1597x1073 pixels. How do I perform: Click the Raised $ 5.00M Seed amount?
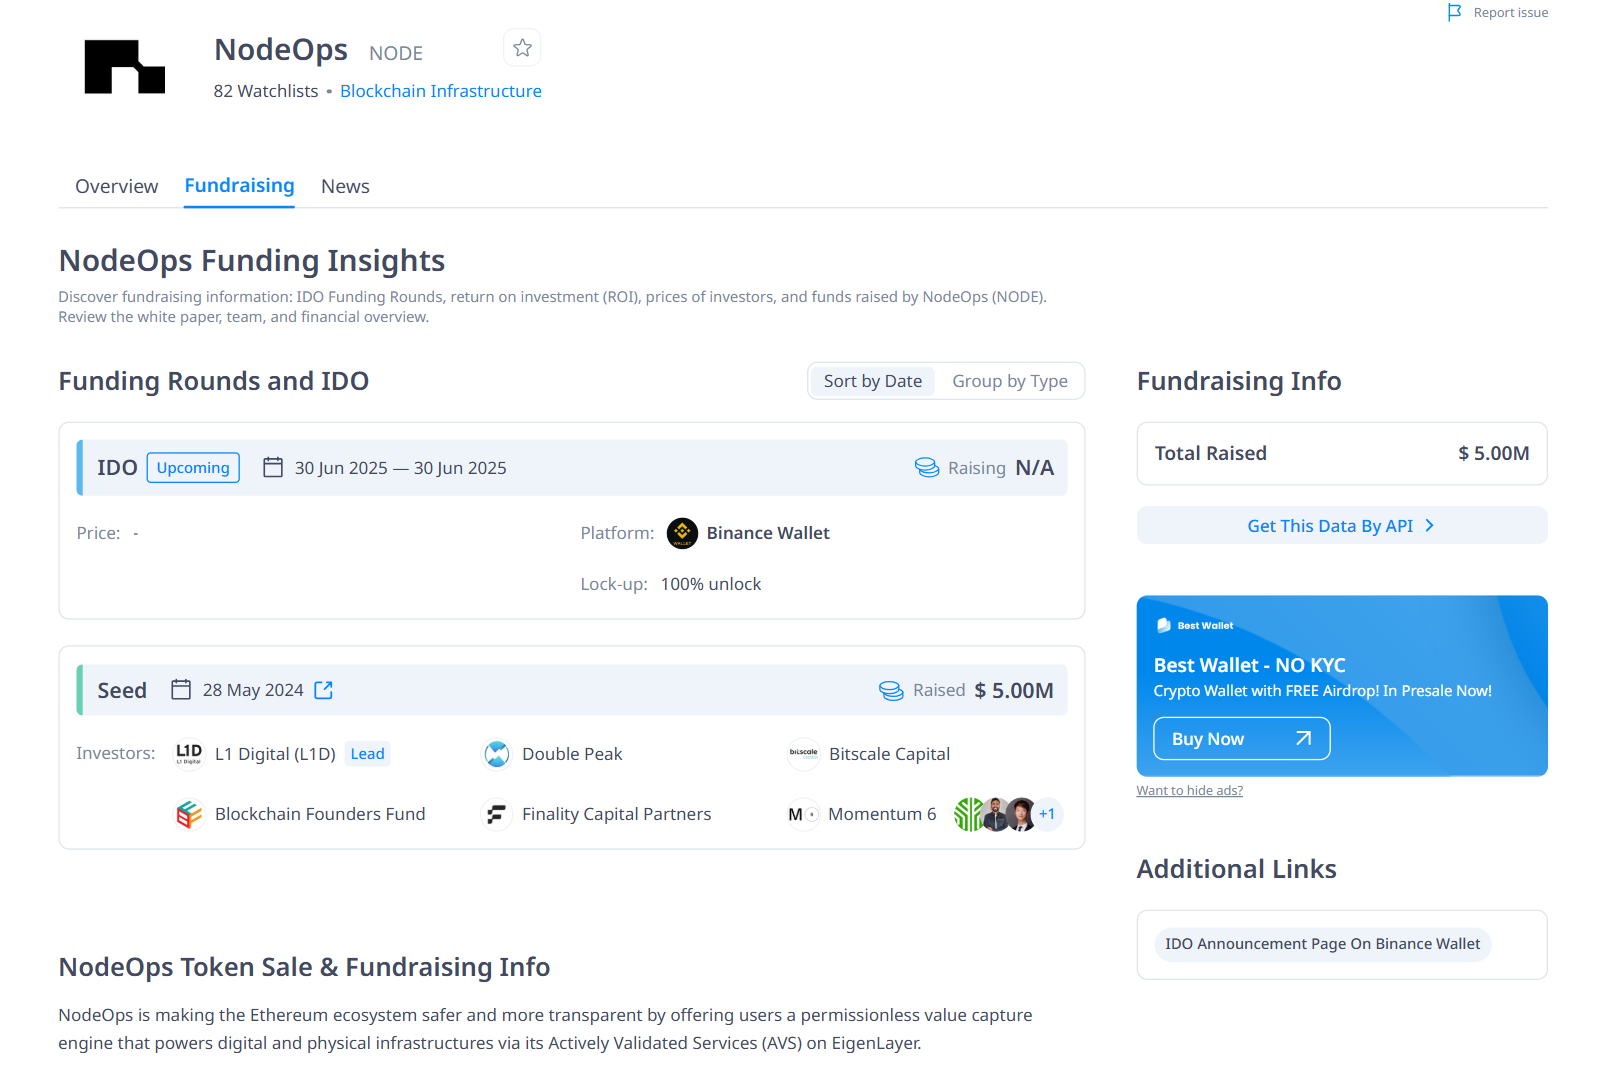[x=1013, y=691]
